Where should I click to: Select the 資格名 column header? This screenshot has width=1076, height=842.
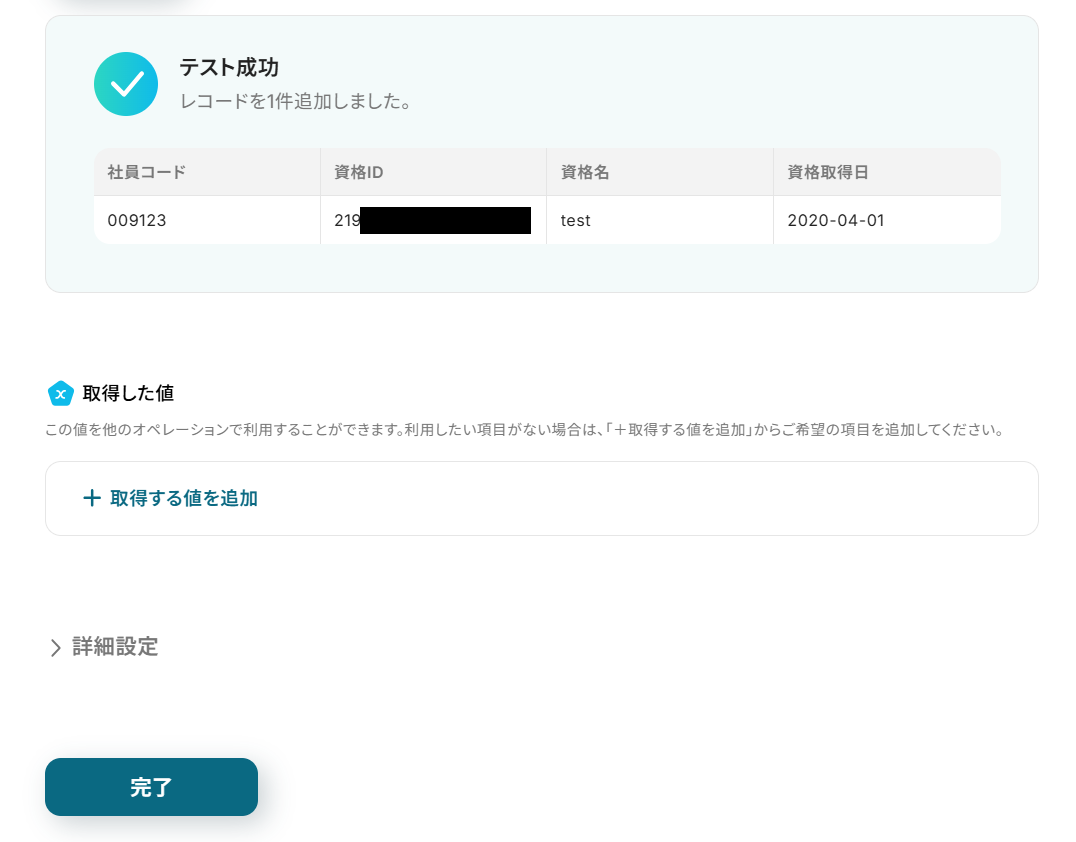(660, 172)
